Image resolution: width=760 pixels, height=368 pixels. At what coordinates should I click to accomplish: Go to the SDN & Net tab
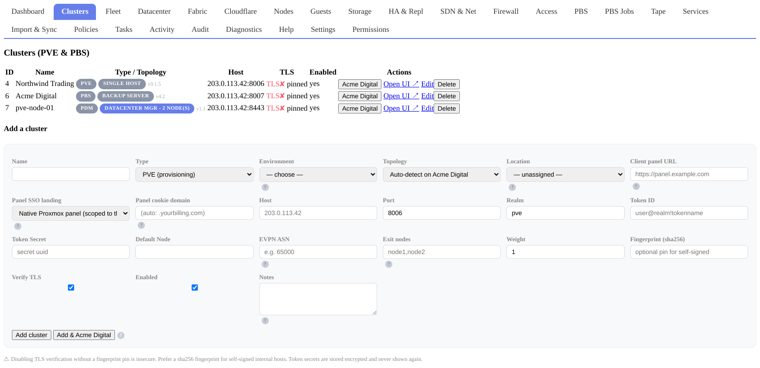pyautogui.click(x=458, y=12)
